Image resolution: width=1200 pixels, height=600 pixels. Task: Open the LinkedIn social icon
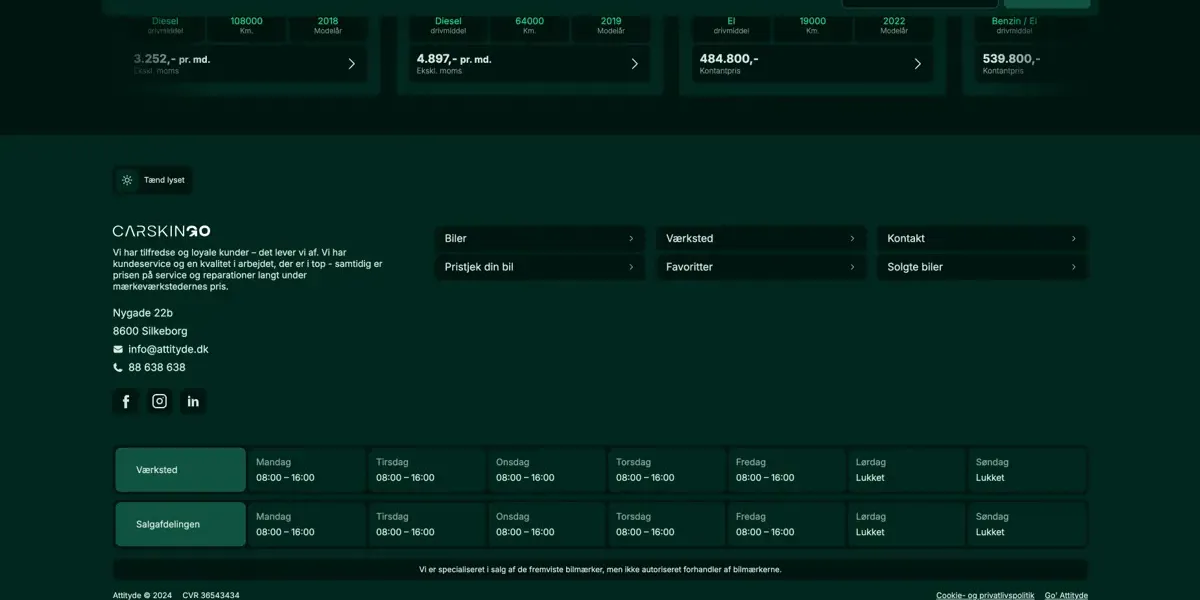193,401
